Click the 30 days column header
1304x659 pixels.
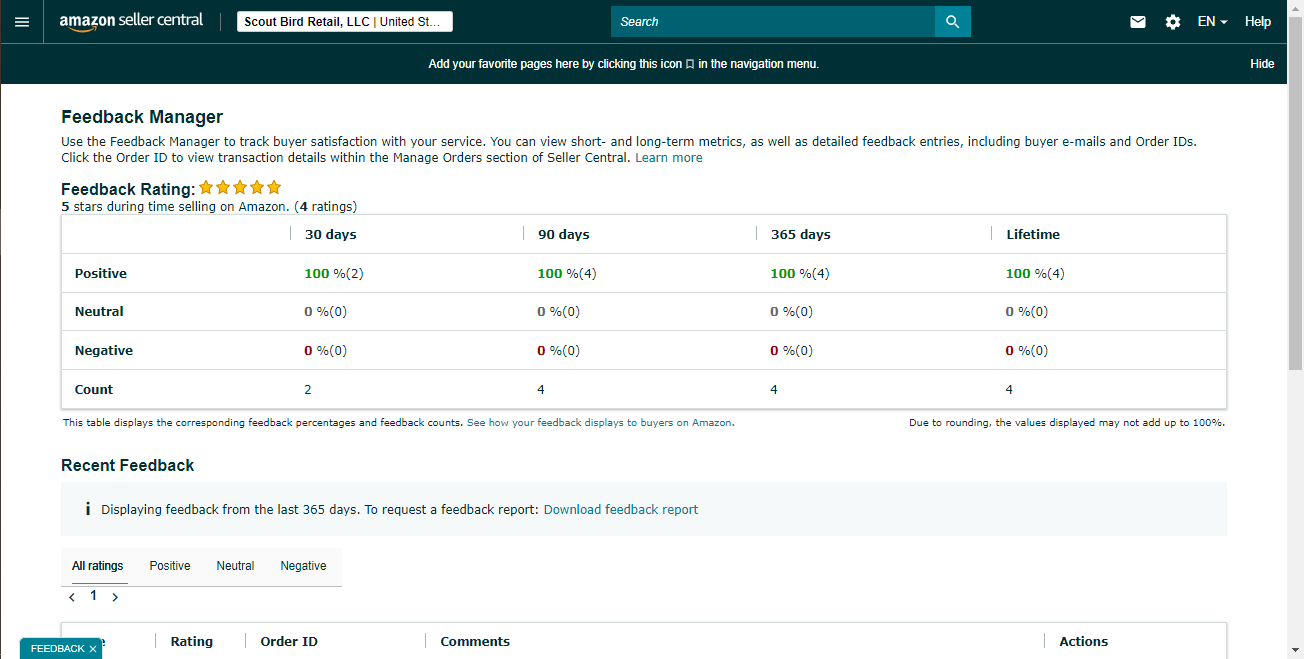[331, 234]
